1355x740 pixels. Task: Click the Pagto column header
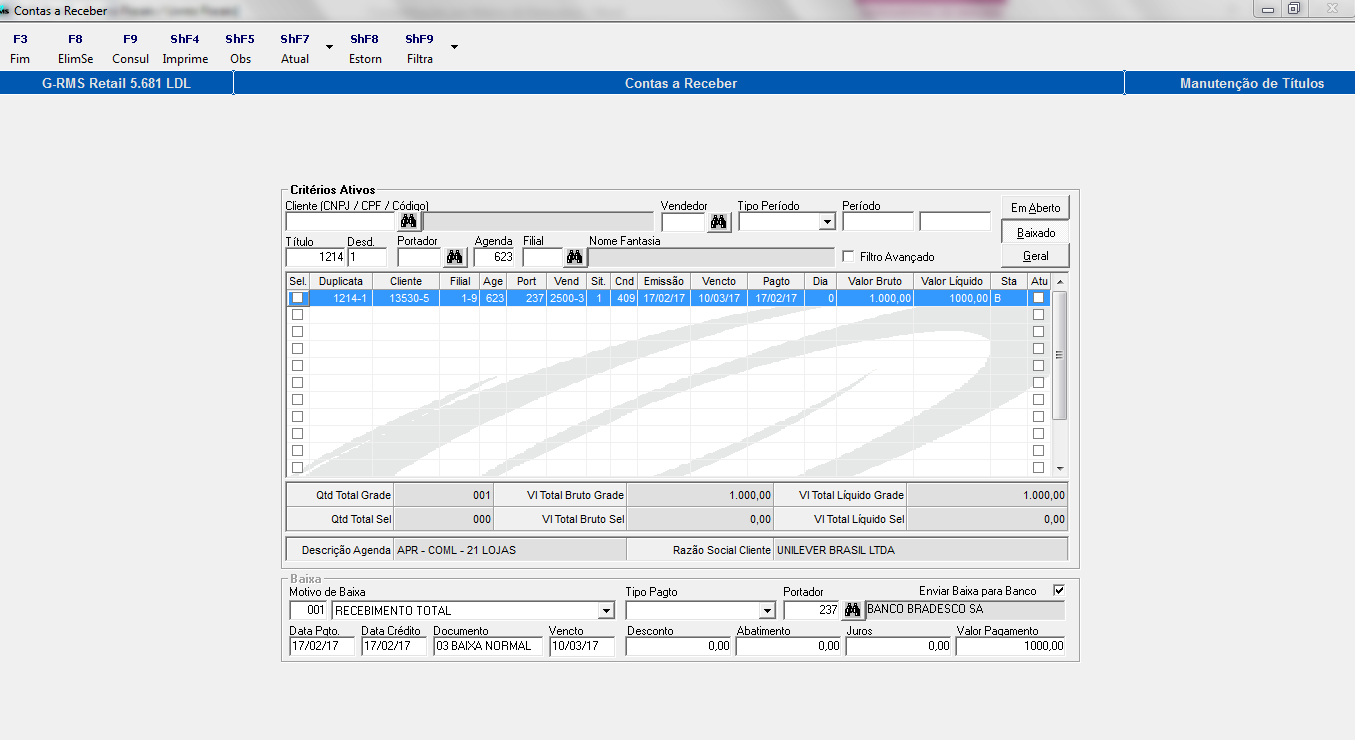(x=776, y=282)
